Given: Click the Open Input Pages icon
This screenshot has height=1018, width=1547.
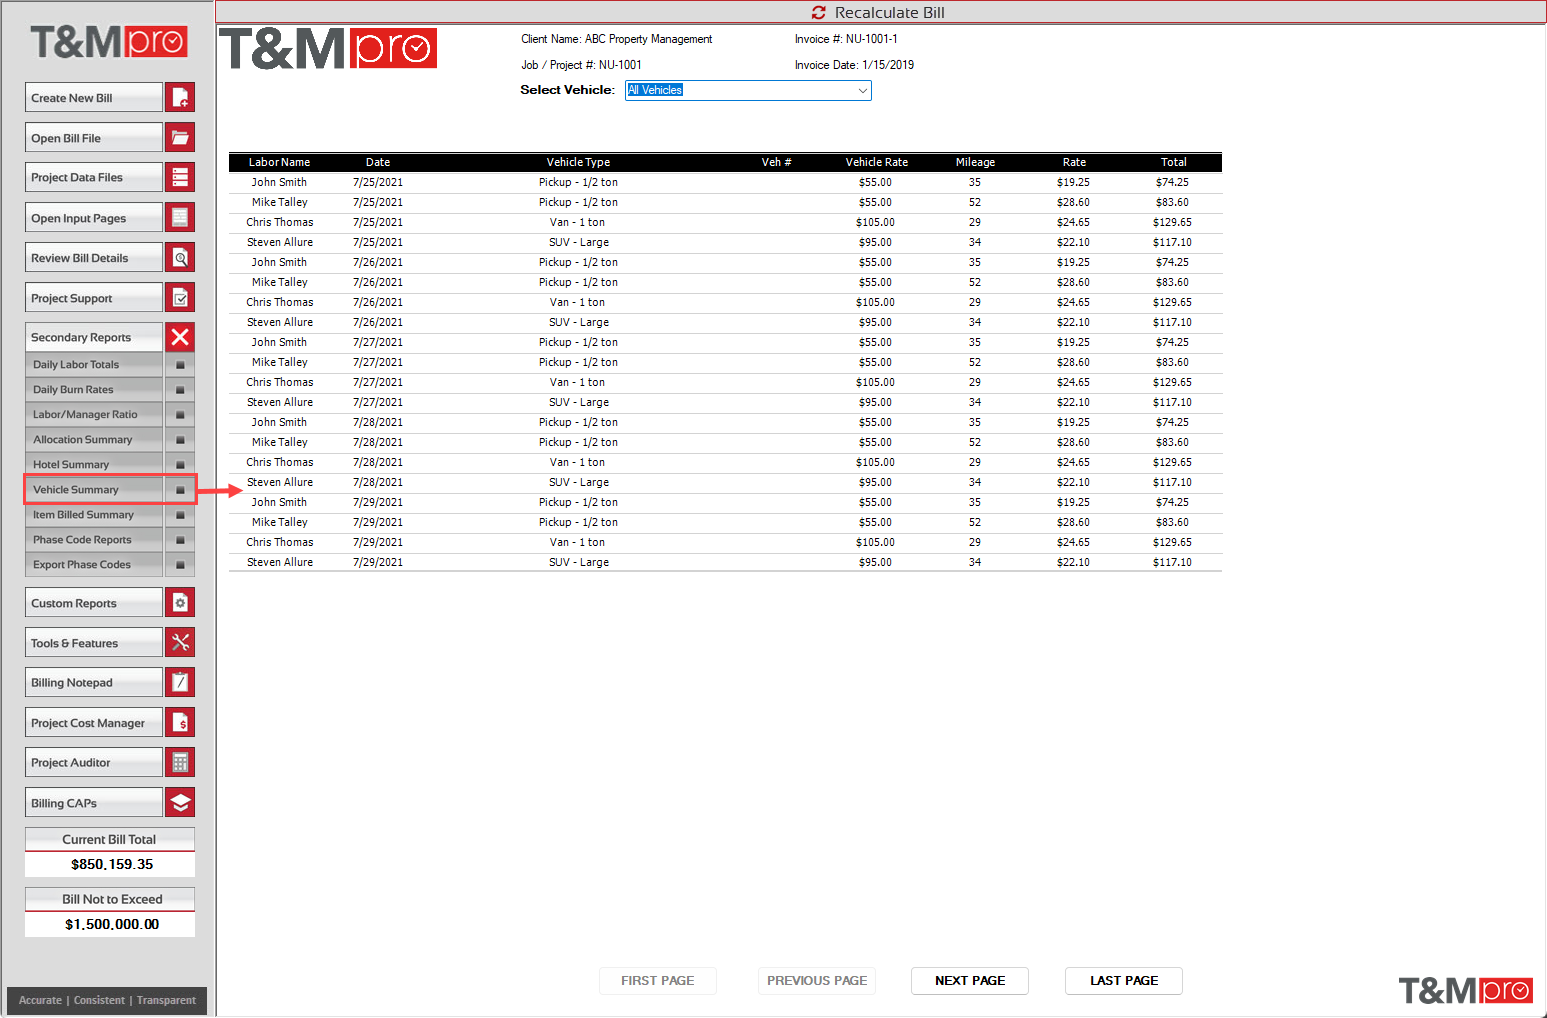Looking at the screenshot, I should 180,217.
